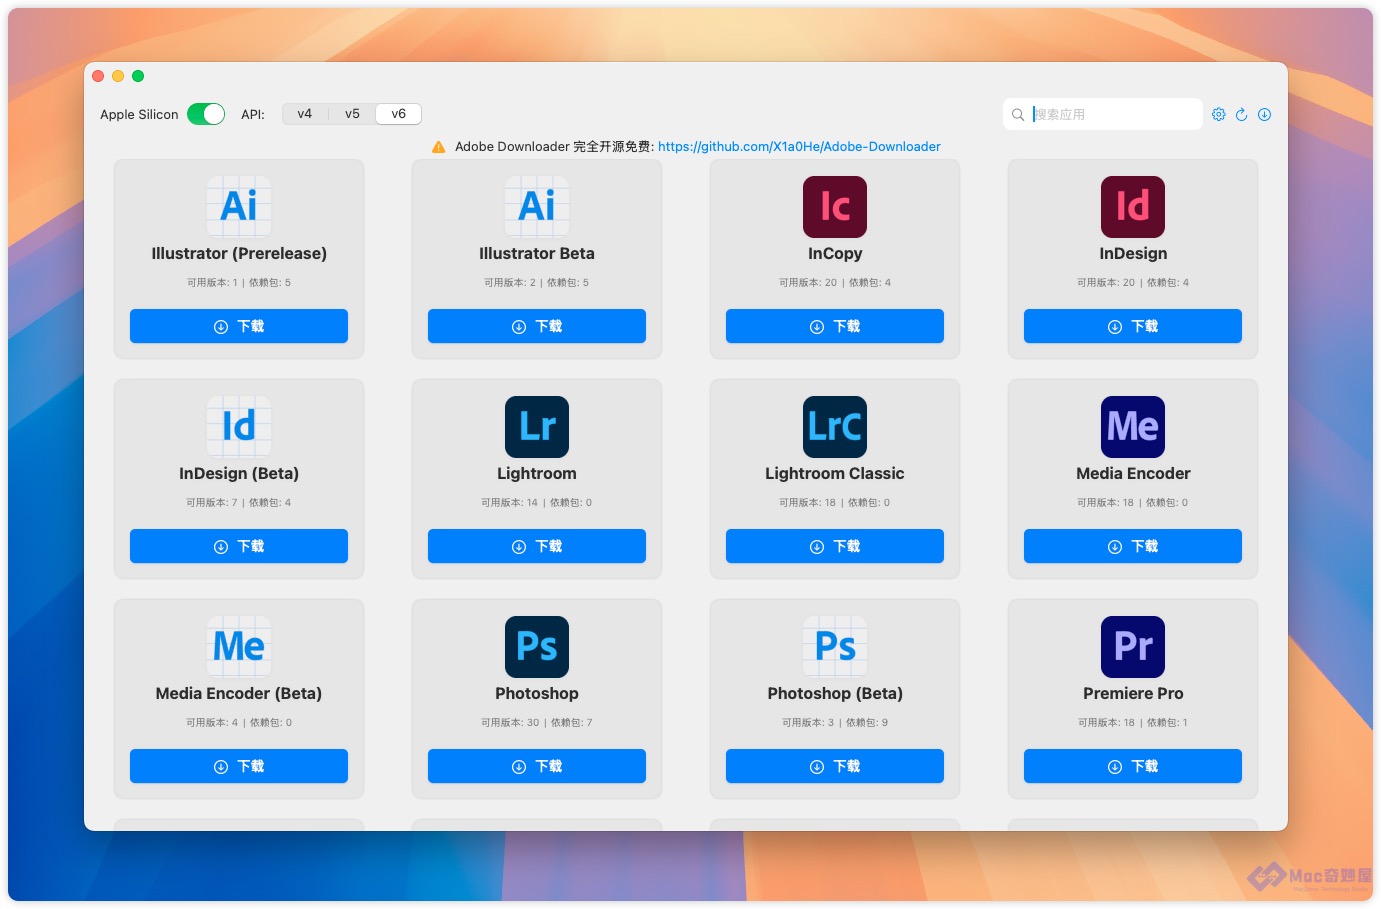Click the Photoshop app icon
1381x909 pixels.
pos(537,647)
